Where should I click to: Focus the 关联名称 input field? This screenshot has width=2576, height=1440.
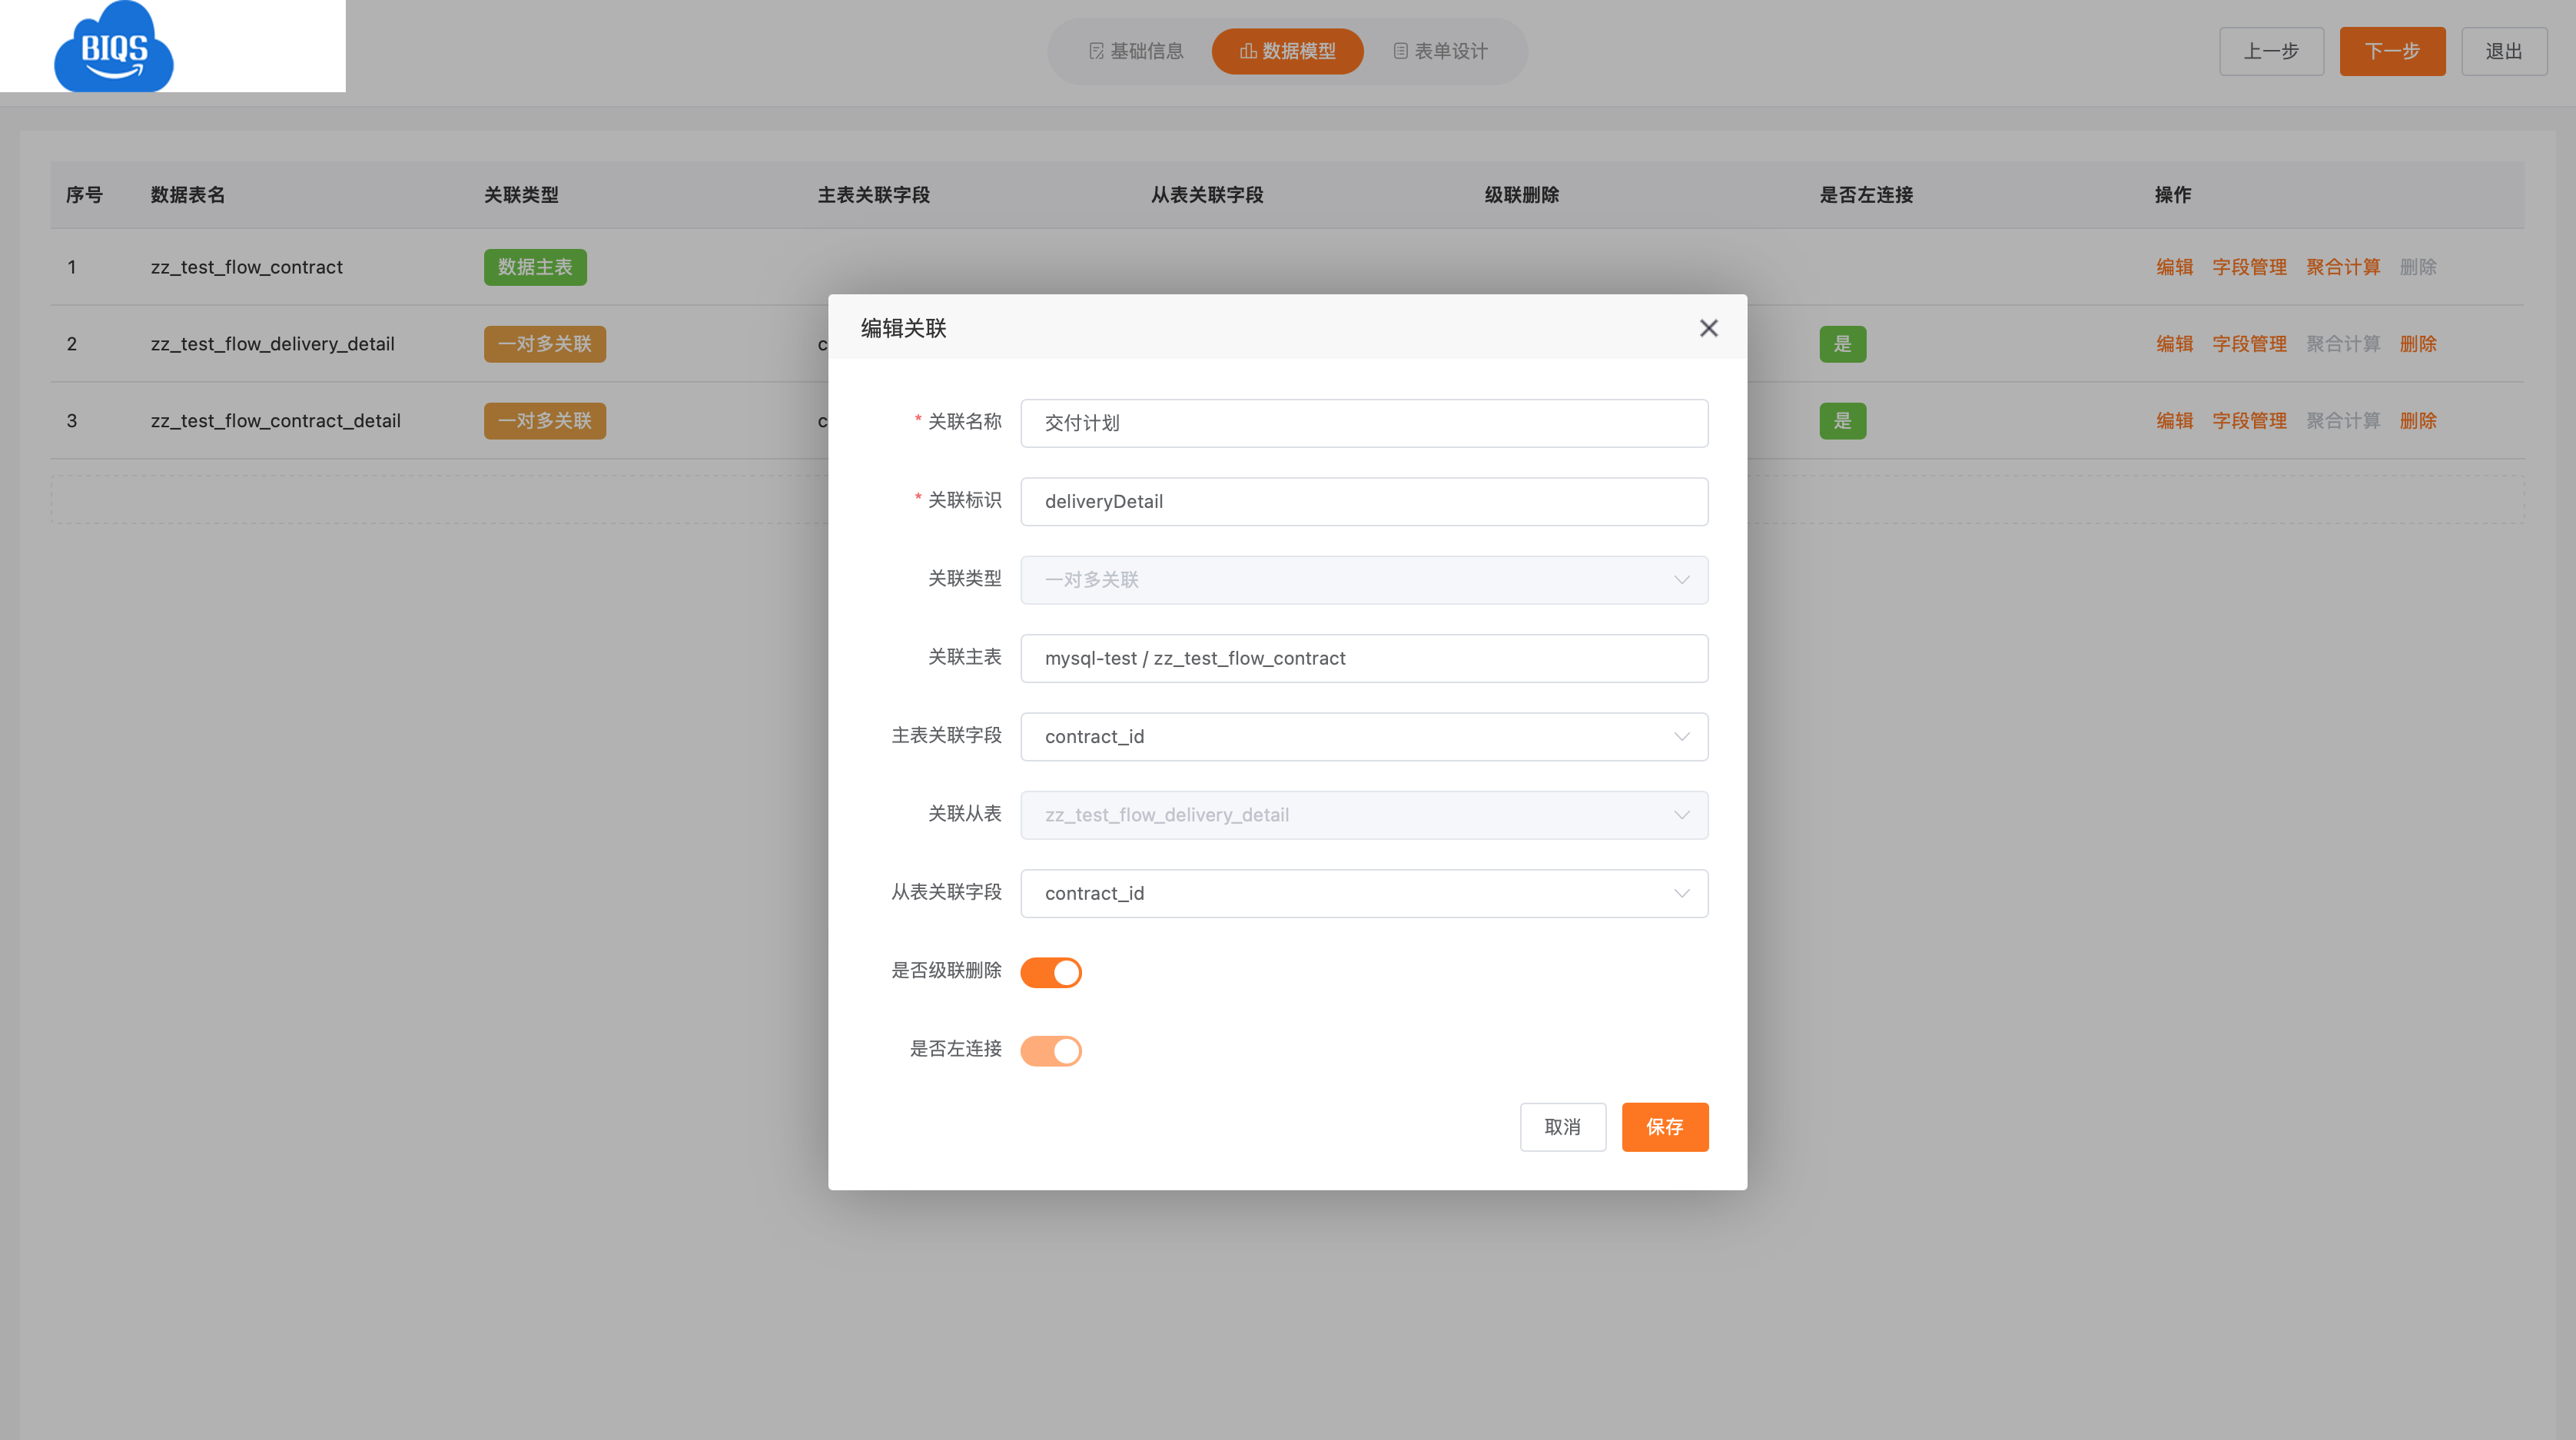(1364, 423)
